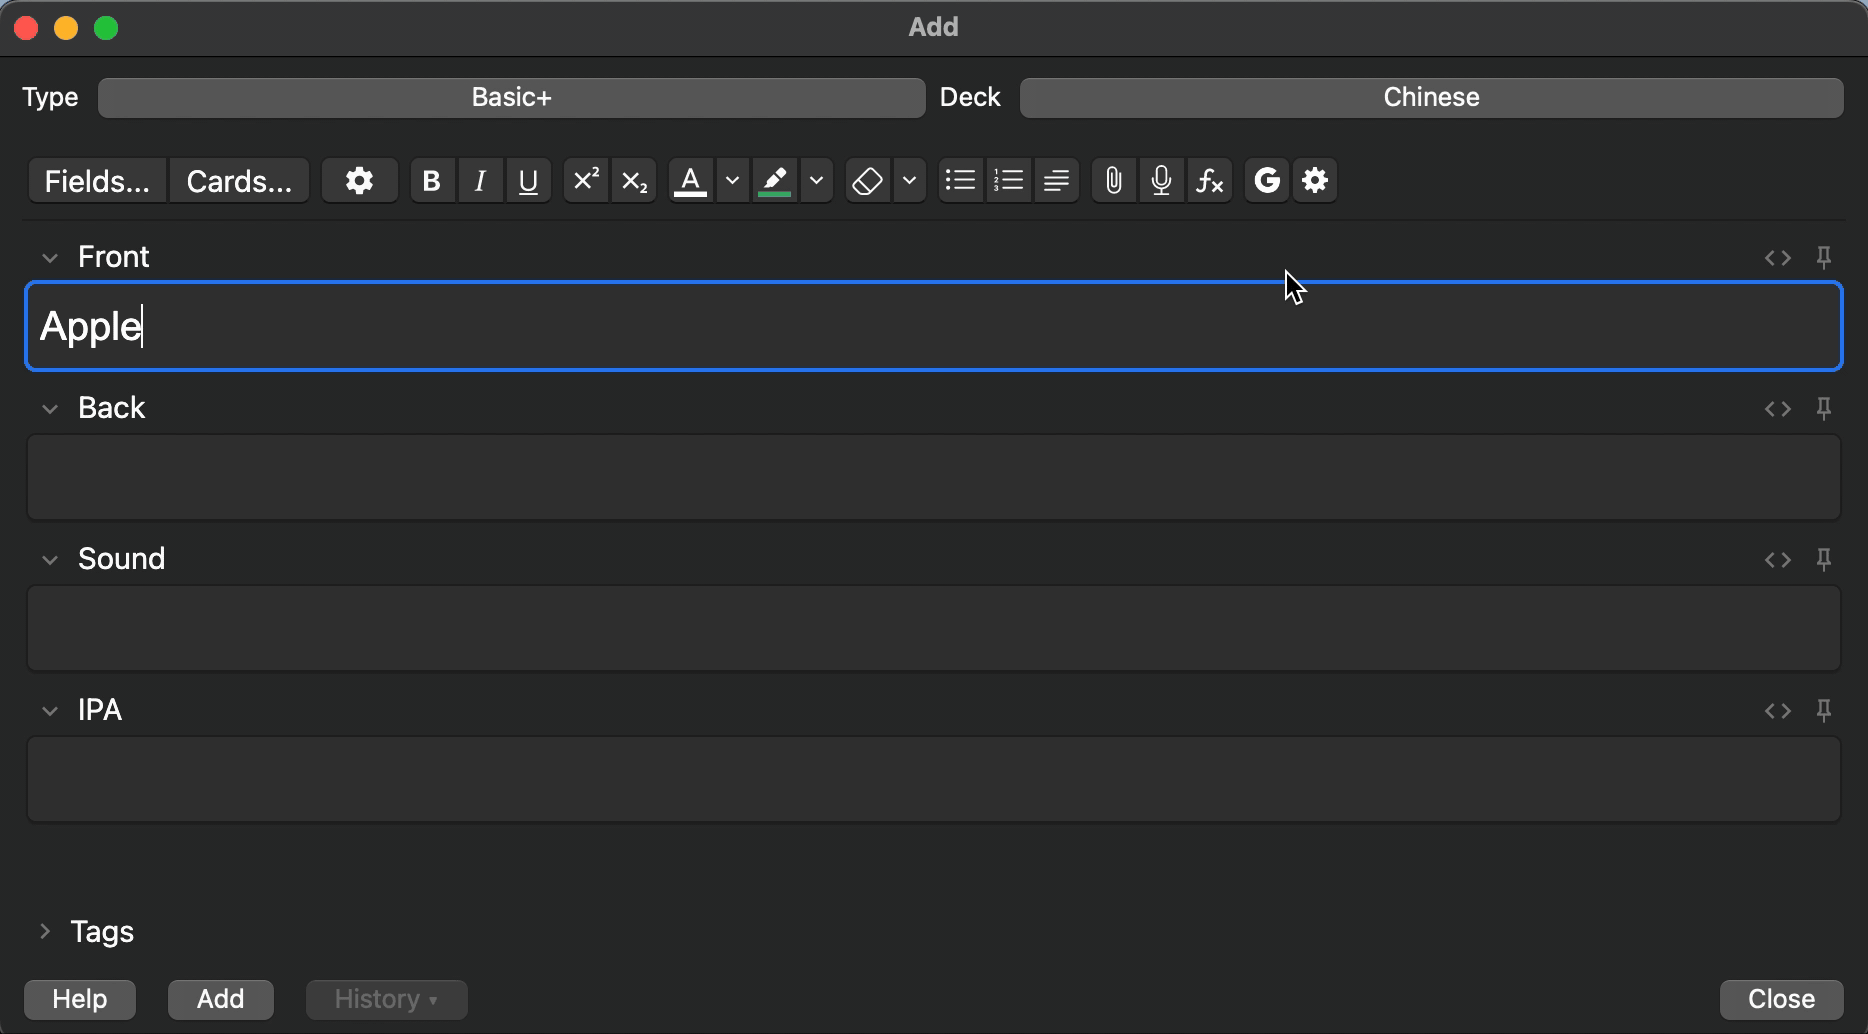Open the text color dropdown arrow

(732, 181)
